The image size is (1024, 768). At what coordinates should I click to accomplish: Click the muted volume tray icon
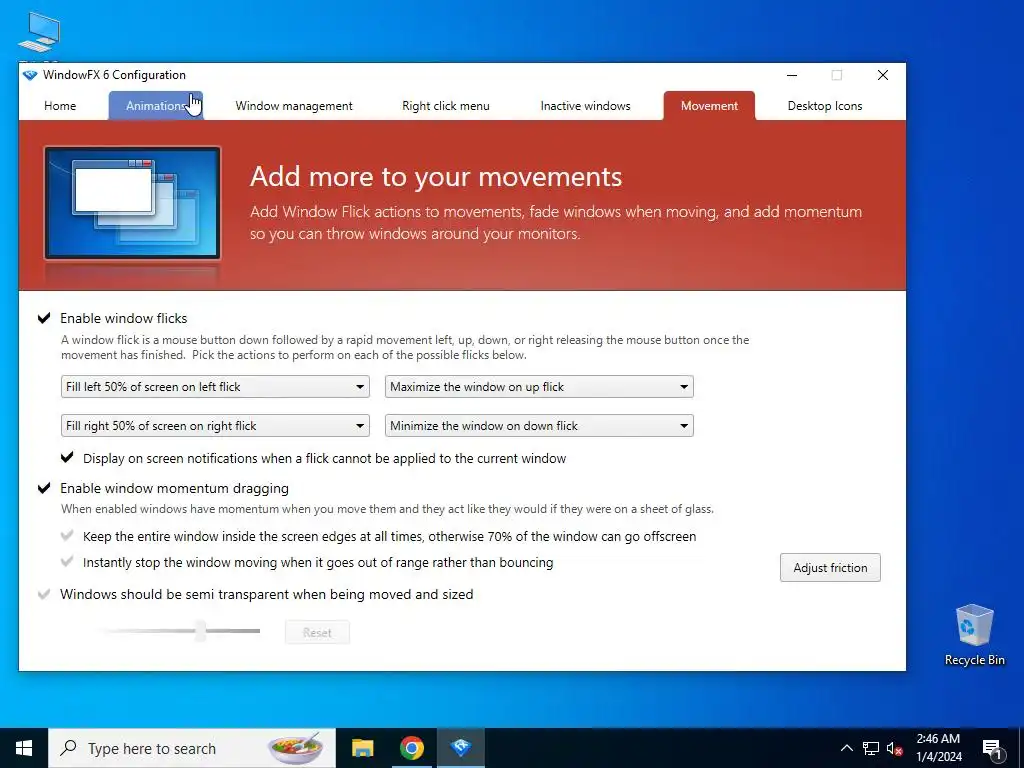pyautogui.click(x=894, y=748)
